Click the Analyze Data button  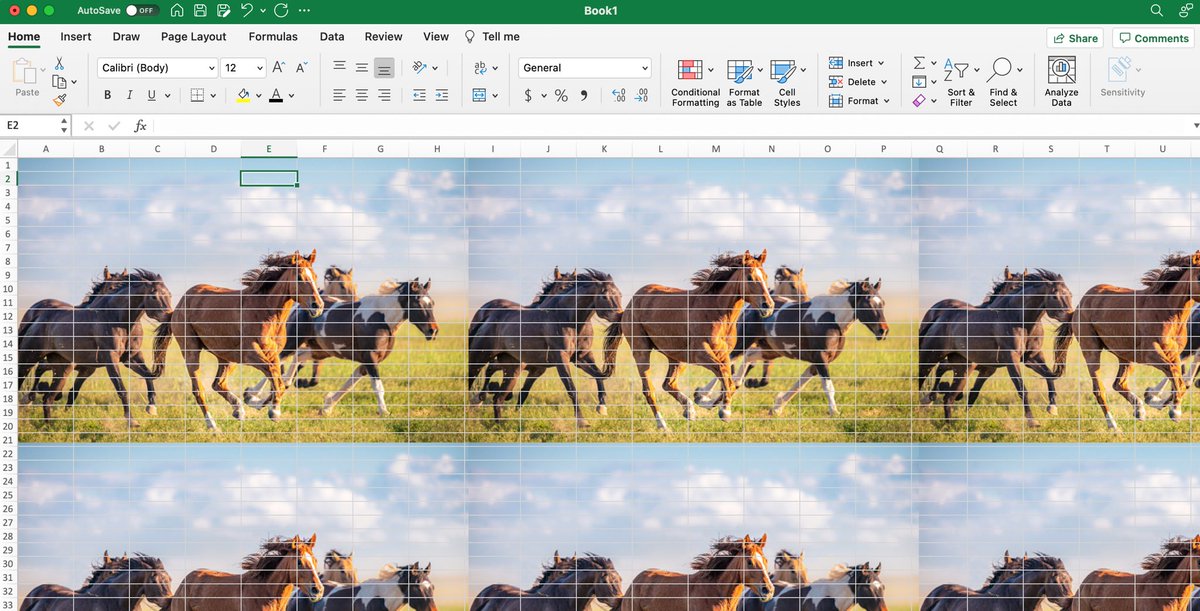(x=1062, y=82)
